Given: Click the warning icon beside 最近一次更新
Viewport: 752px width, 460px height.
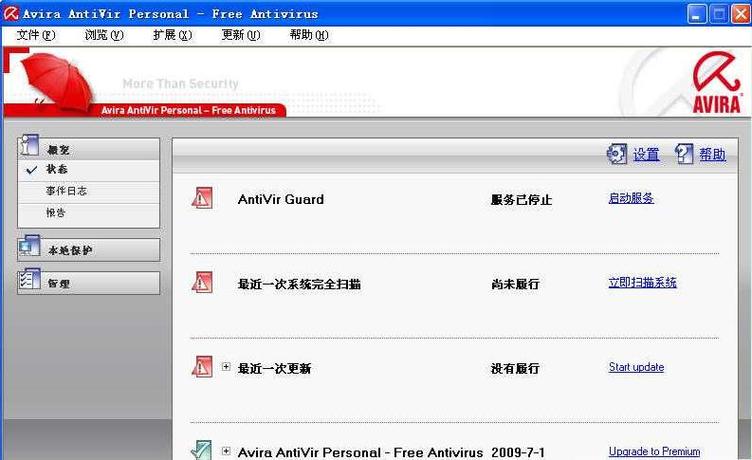Looking at the screenshot, I should [x=202, y=367].
